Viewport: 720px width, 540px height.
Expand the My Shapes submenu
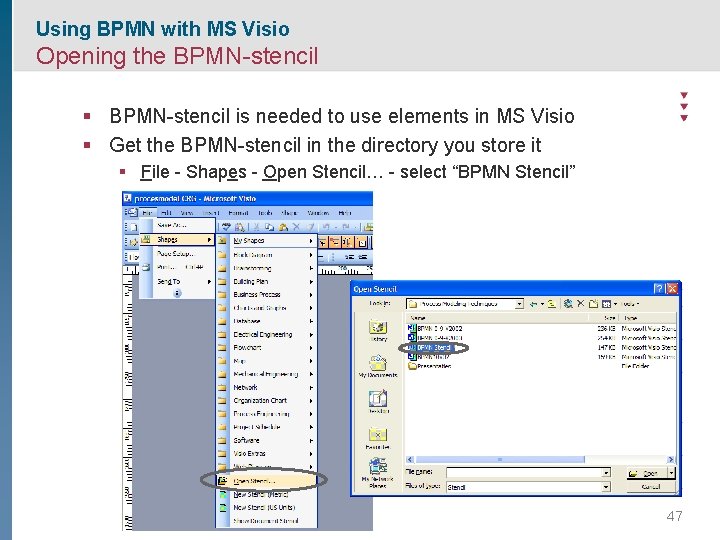click(x=267, y=241)
